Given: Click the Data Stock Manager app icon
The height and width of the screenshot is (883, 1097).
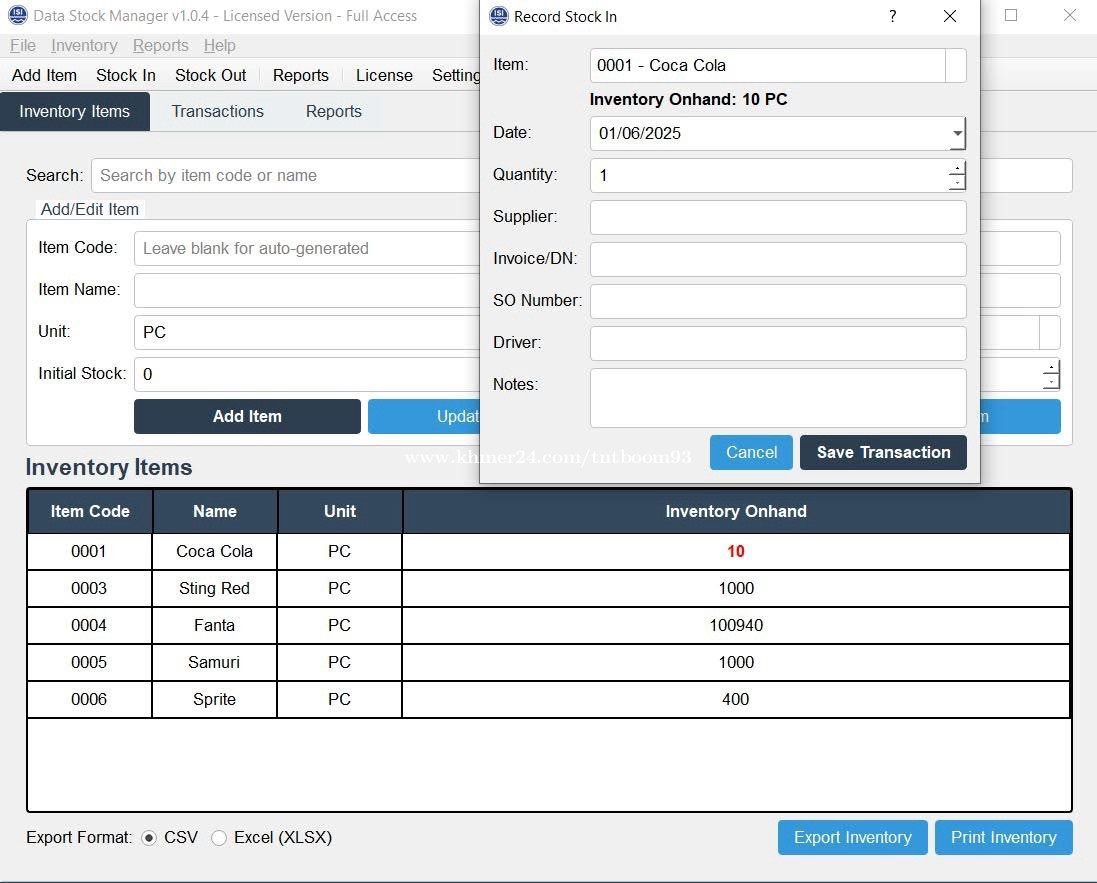Looking at the screenshot, I should click(x=17, y=15).
